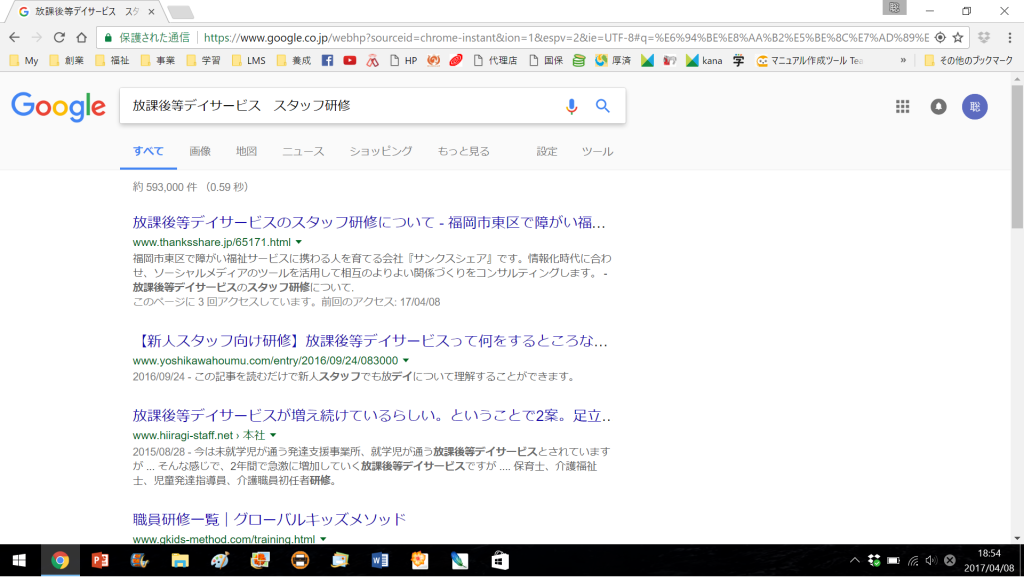The image size is (1024, 588).
Task: Open the Chrome home page
Action: pyautogui.click(x=82, y=38)
